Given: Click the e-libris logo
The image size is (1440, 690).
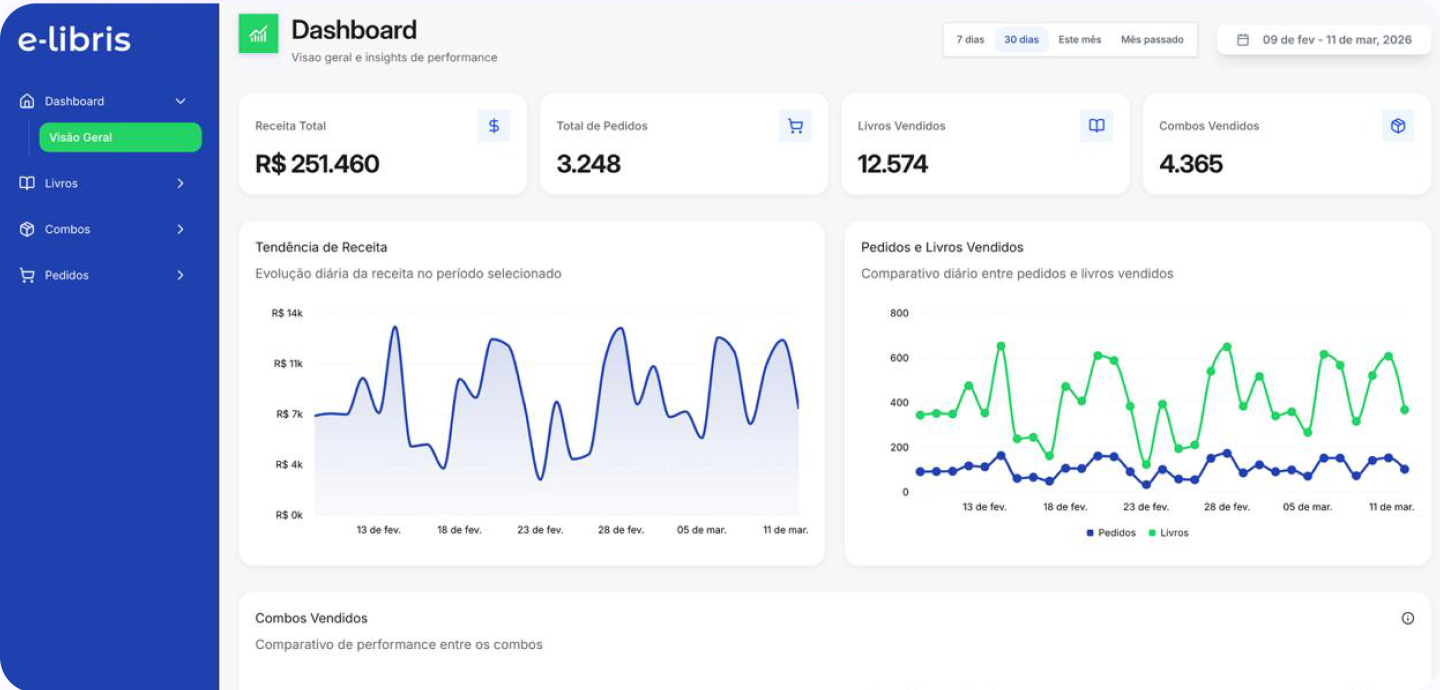Looking at the screenshot, I should 74,39.
